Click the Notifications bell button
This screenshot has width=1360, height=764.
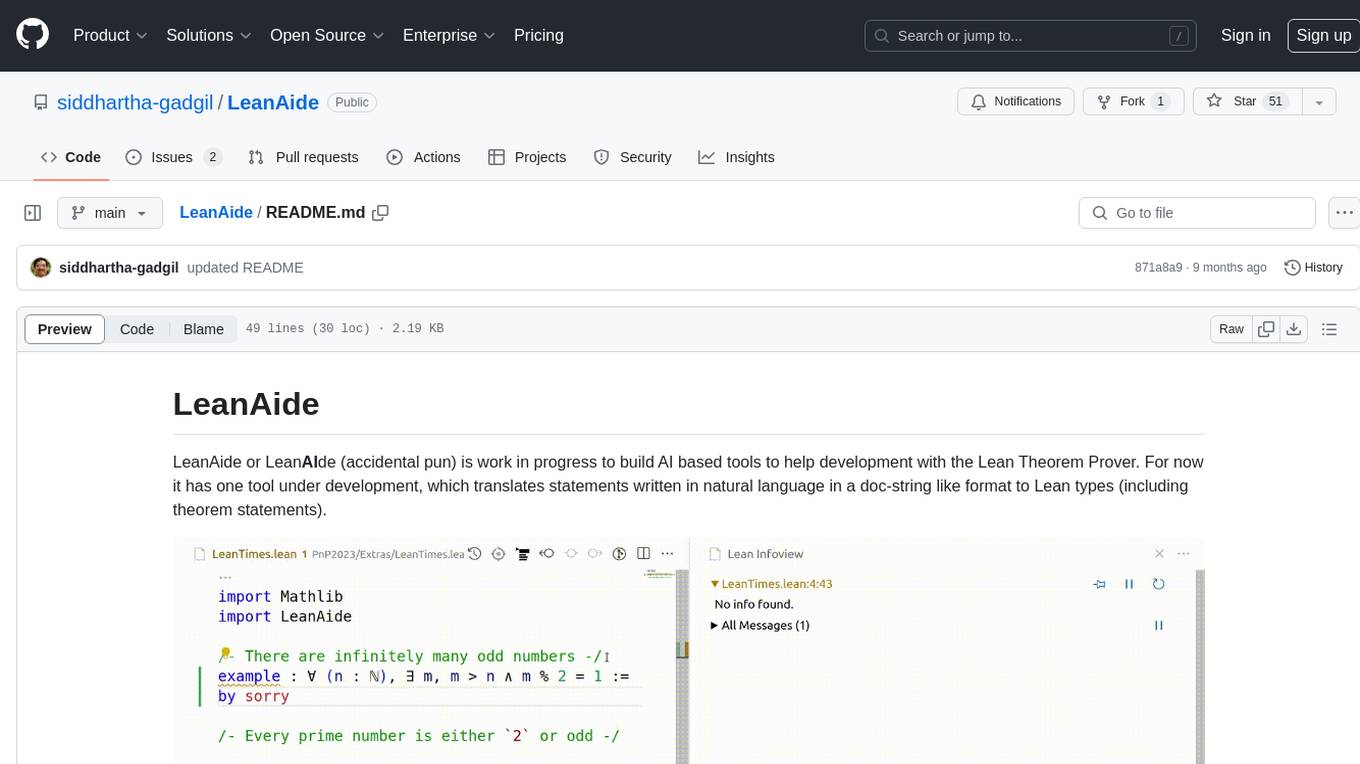(x=1016, y=102)
